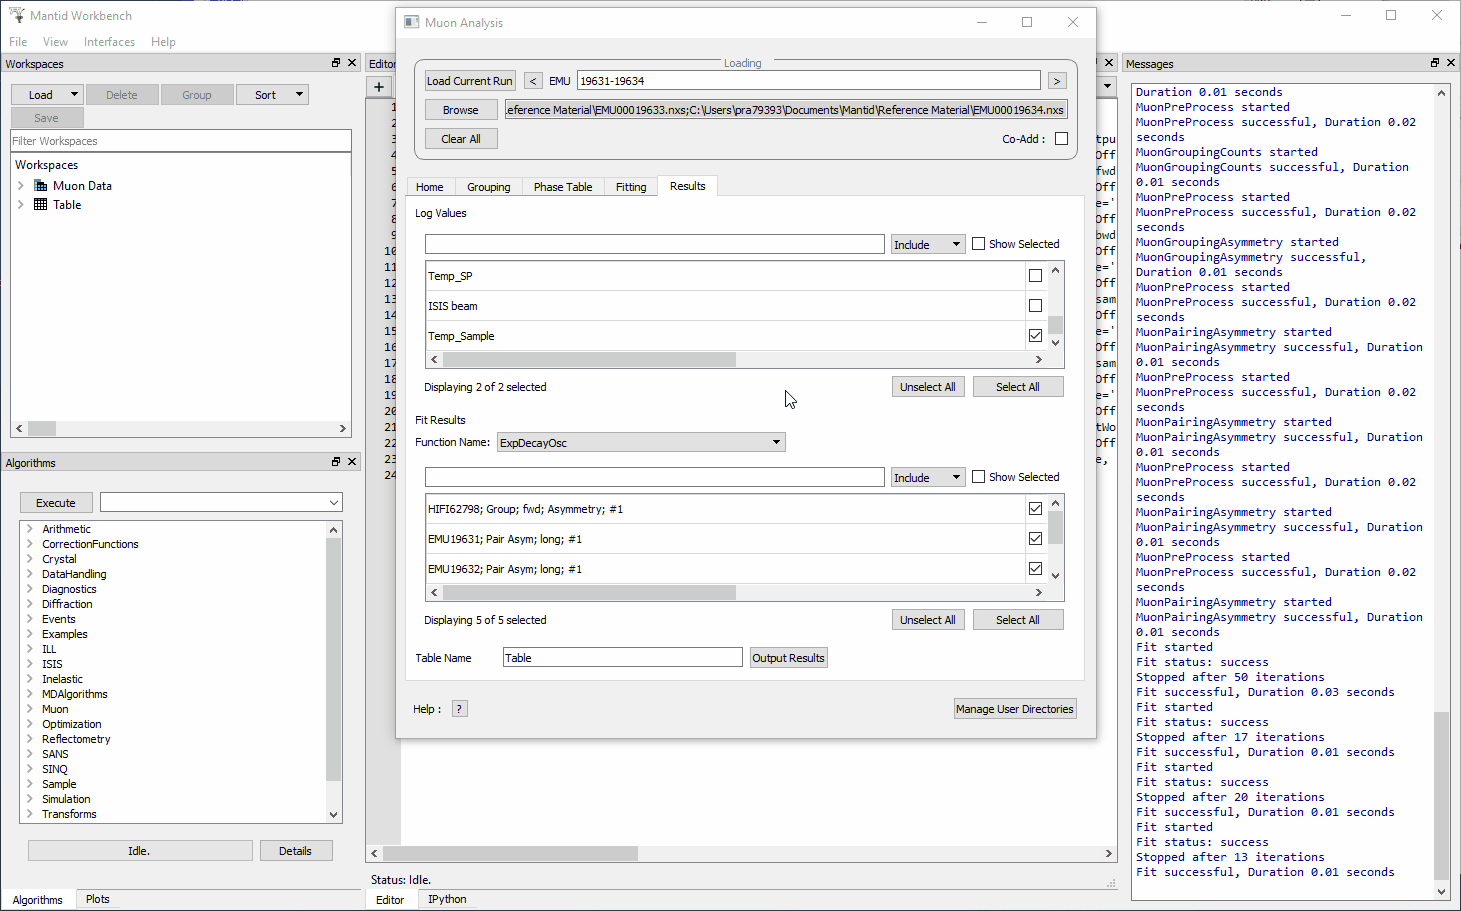1461x911 pixels.
Task: Expand the Muon Data tree item
Action: pos(20,185)
